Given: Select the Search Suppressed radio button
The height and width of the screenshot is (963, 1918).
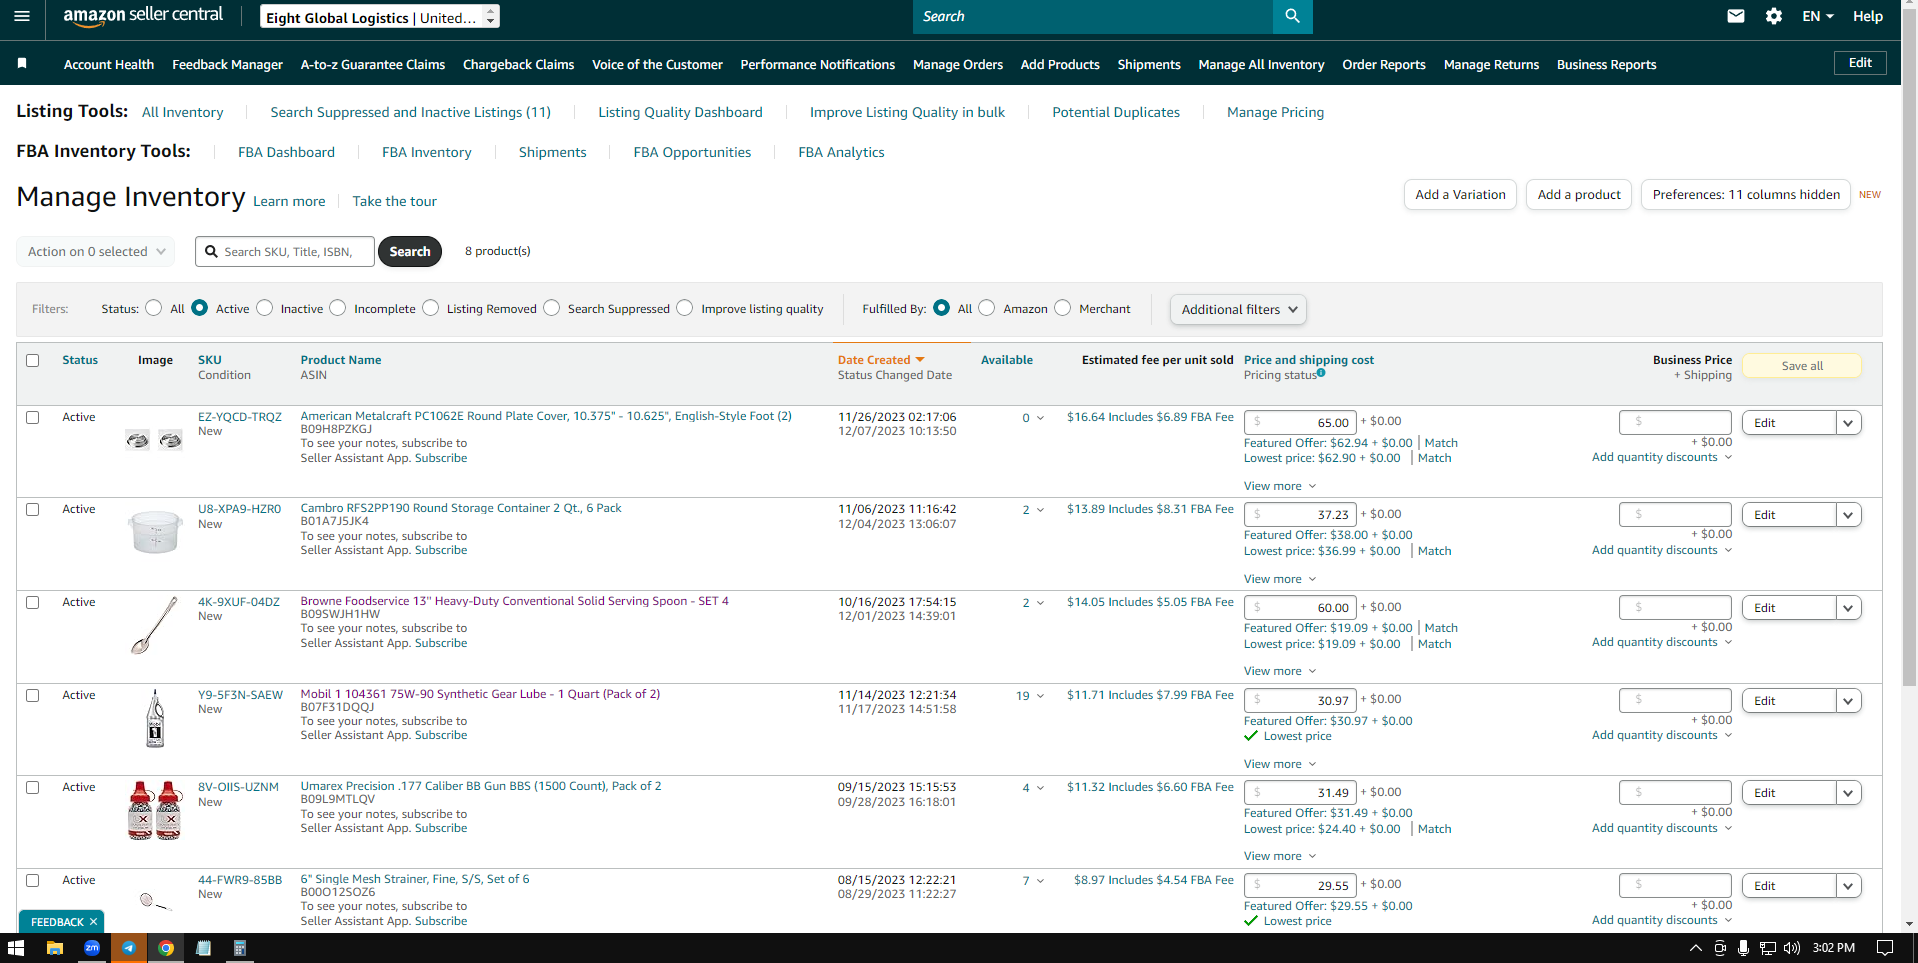Looking at the screenshot, I should coord(552,308).
